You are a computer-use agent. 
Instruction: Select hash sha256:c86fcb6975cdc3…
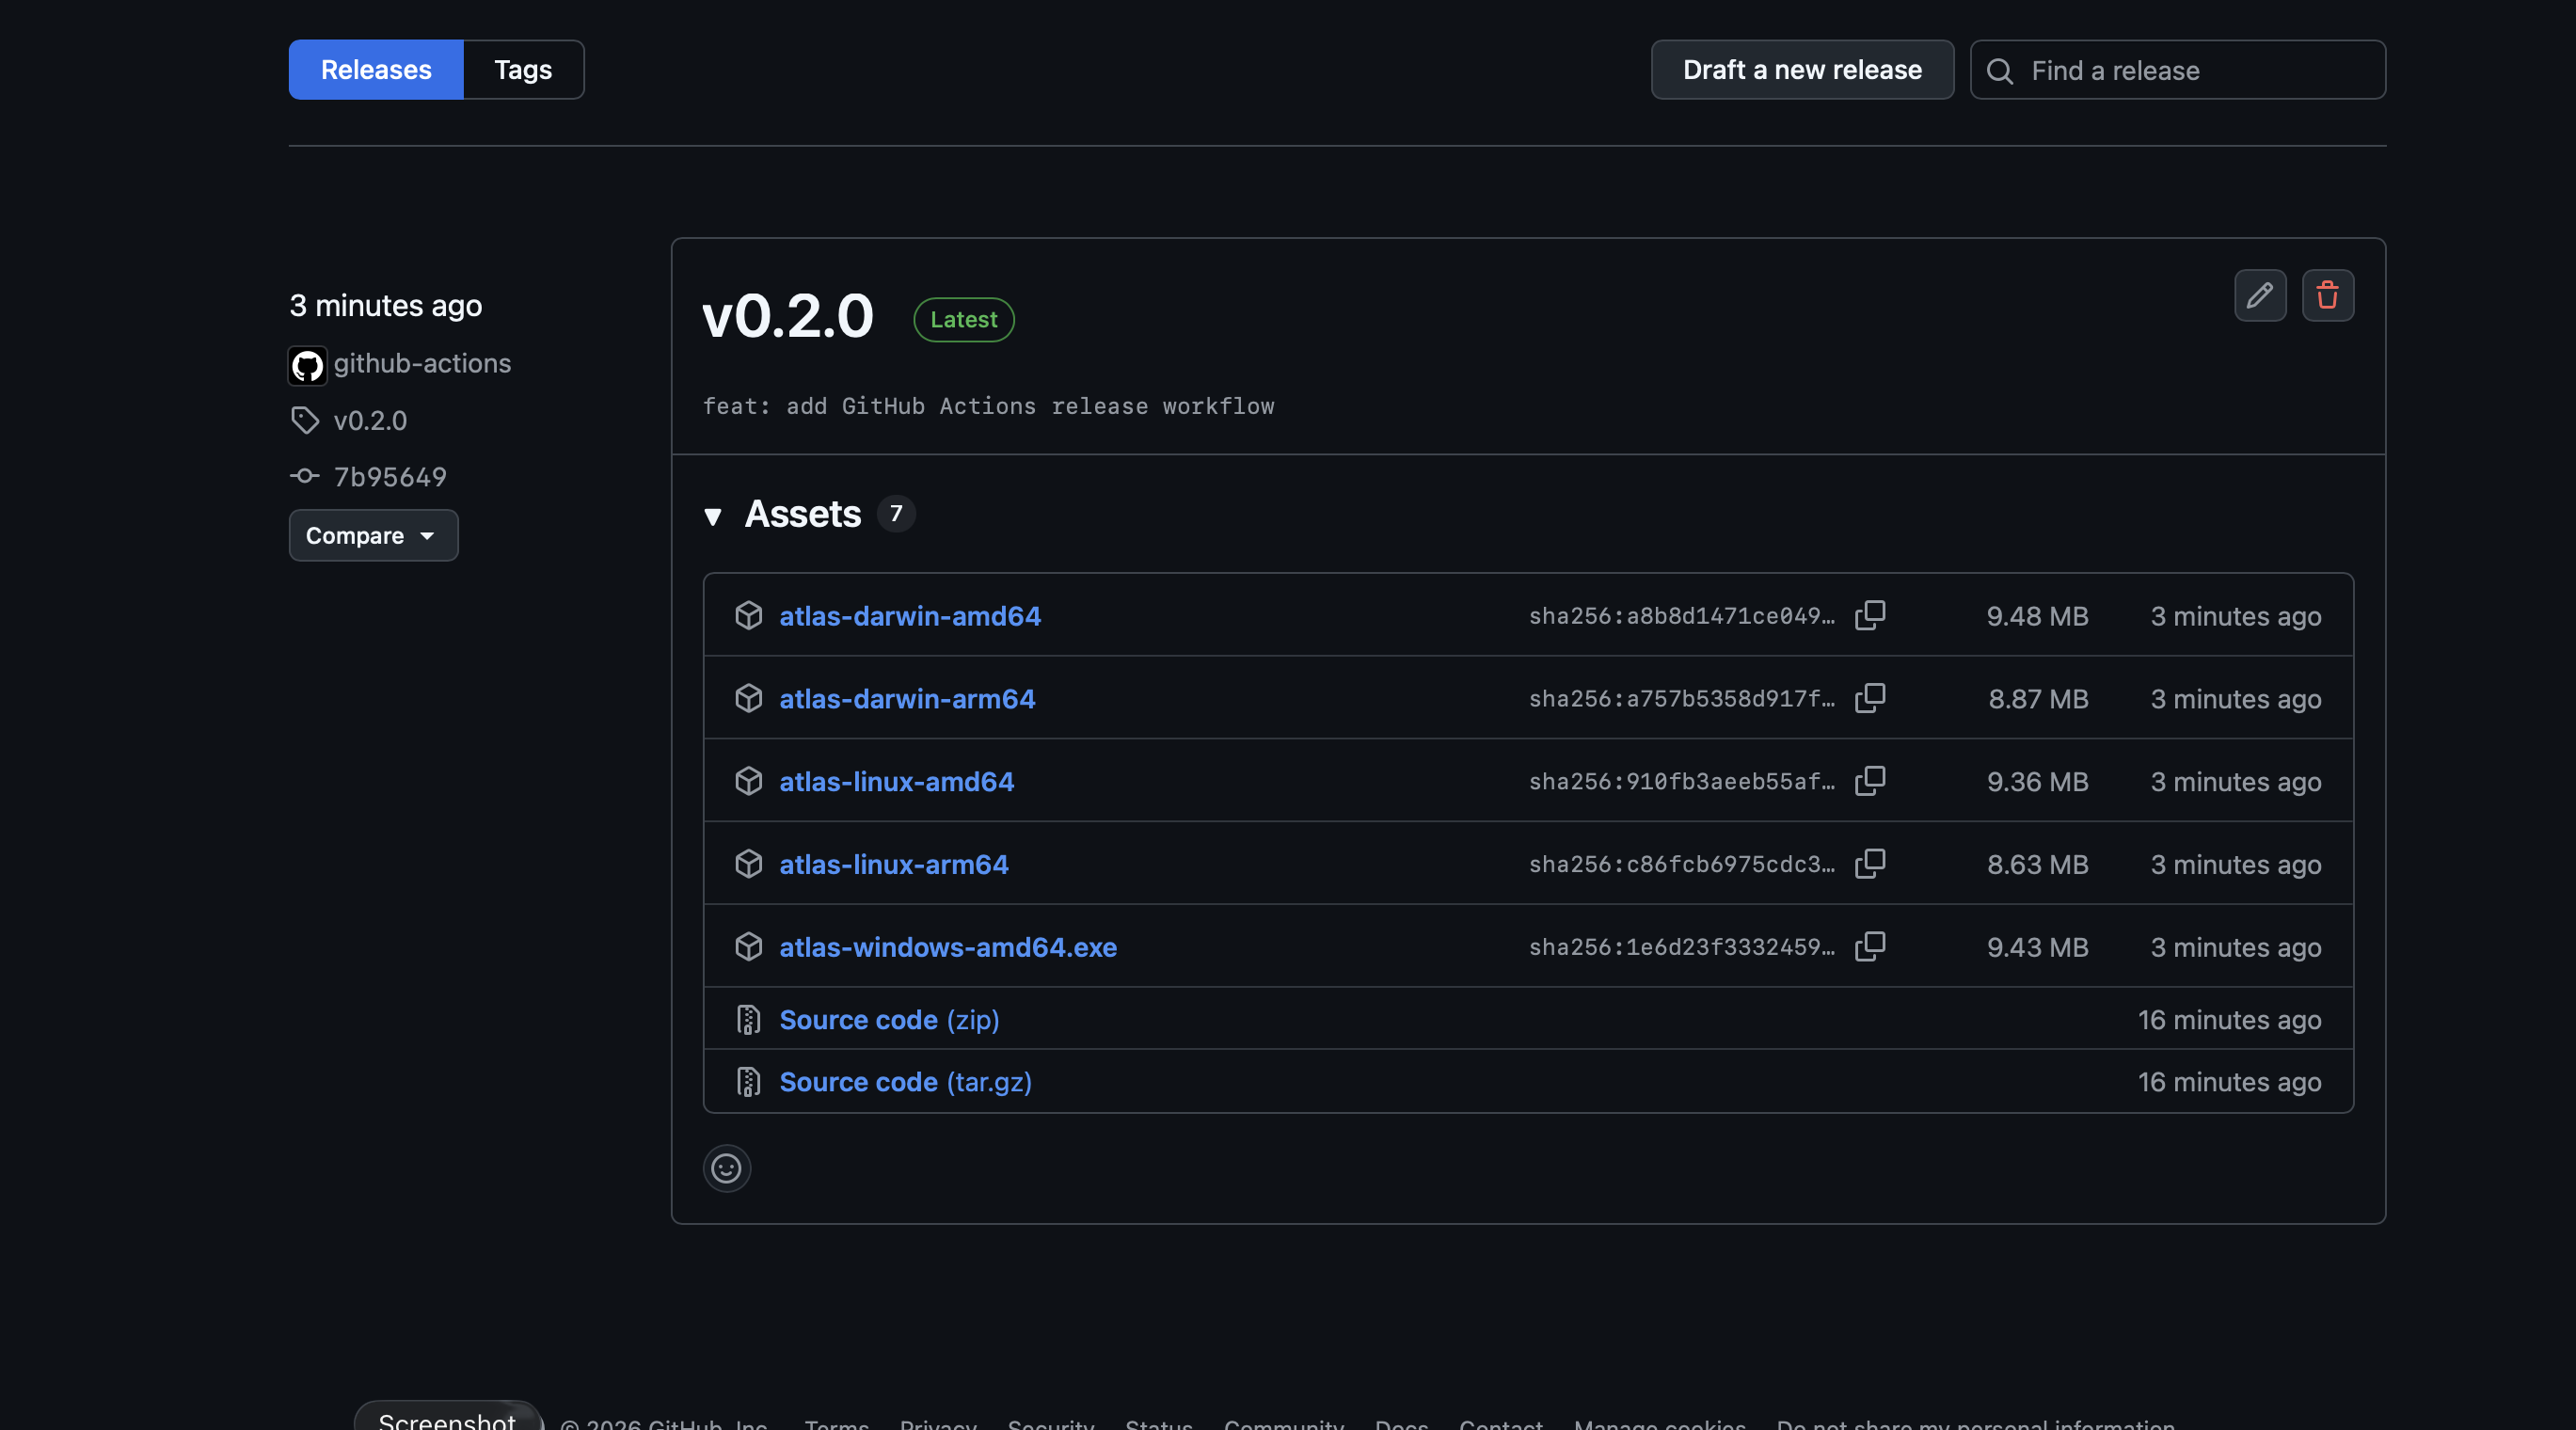1682,865
